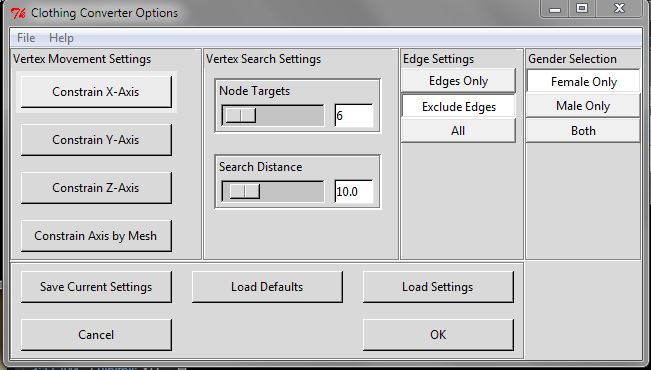Maximize the Clothing Converter Options window
The image size is (651, 370).
(582, 9)
